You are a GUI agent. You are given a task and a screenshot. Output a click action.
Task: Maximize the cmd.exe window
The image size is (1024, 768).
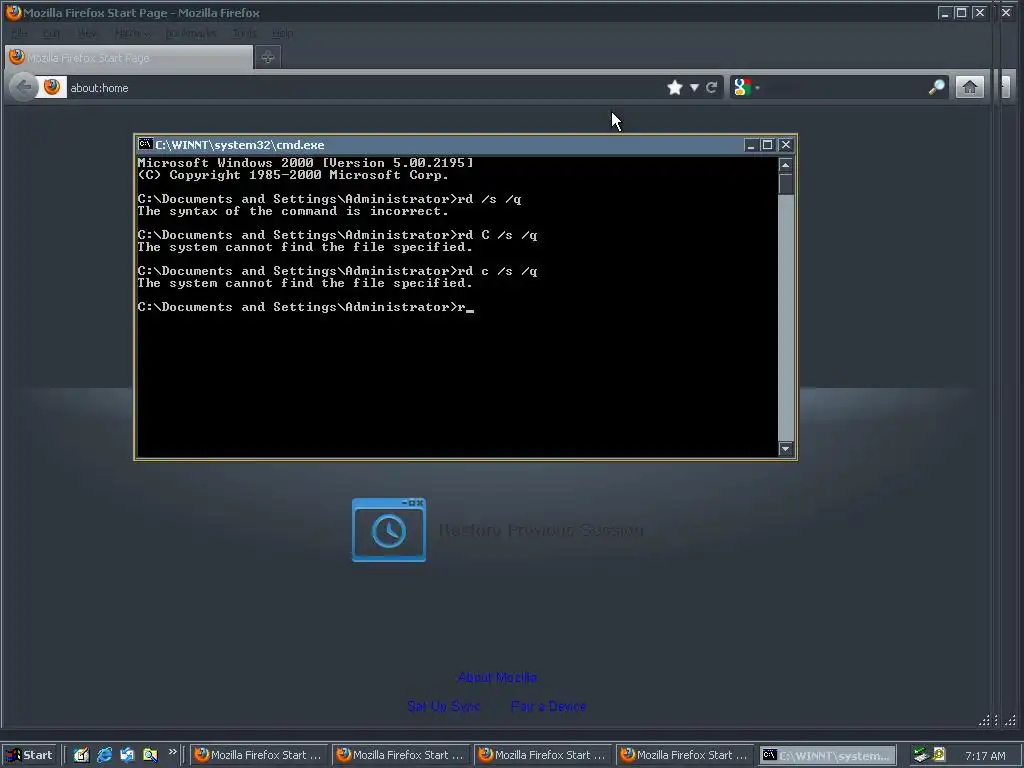[x=767, y=145]
